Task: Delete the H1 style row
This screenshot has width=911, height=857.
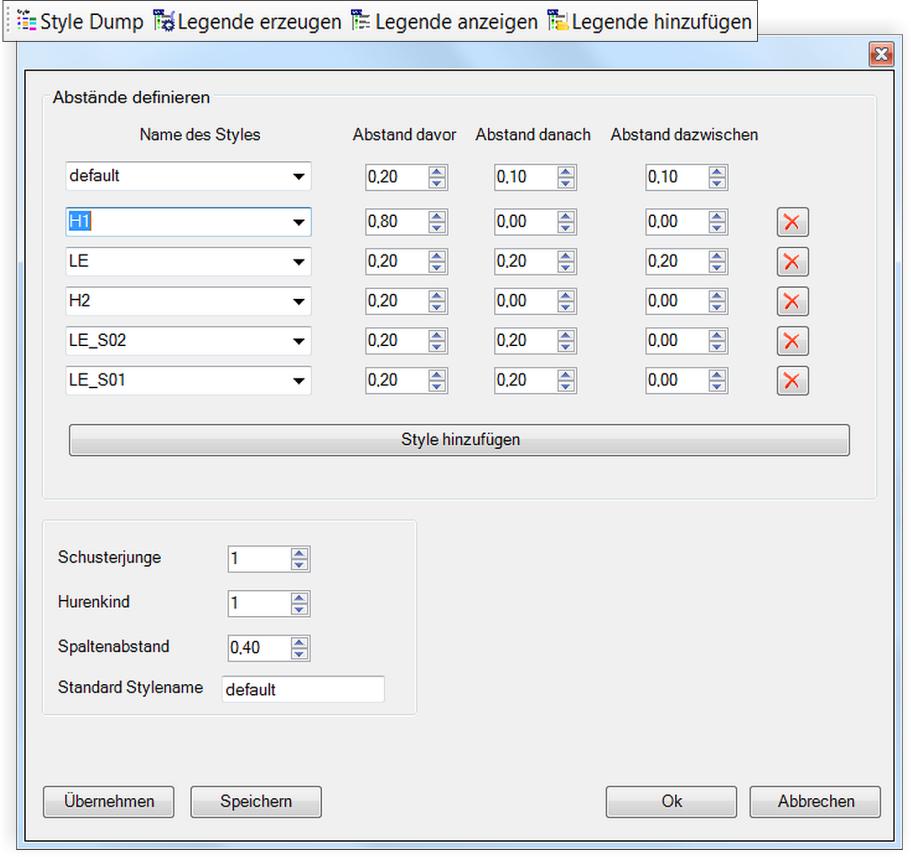Action: (x=792, y=222)
